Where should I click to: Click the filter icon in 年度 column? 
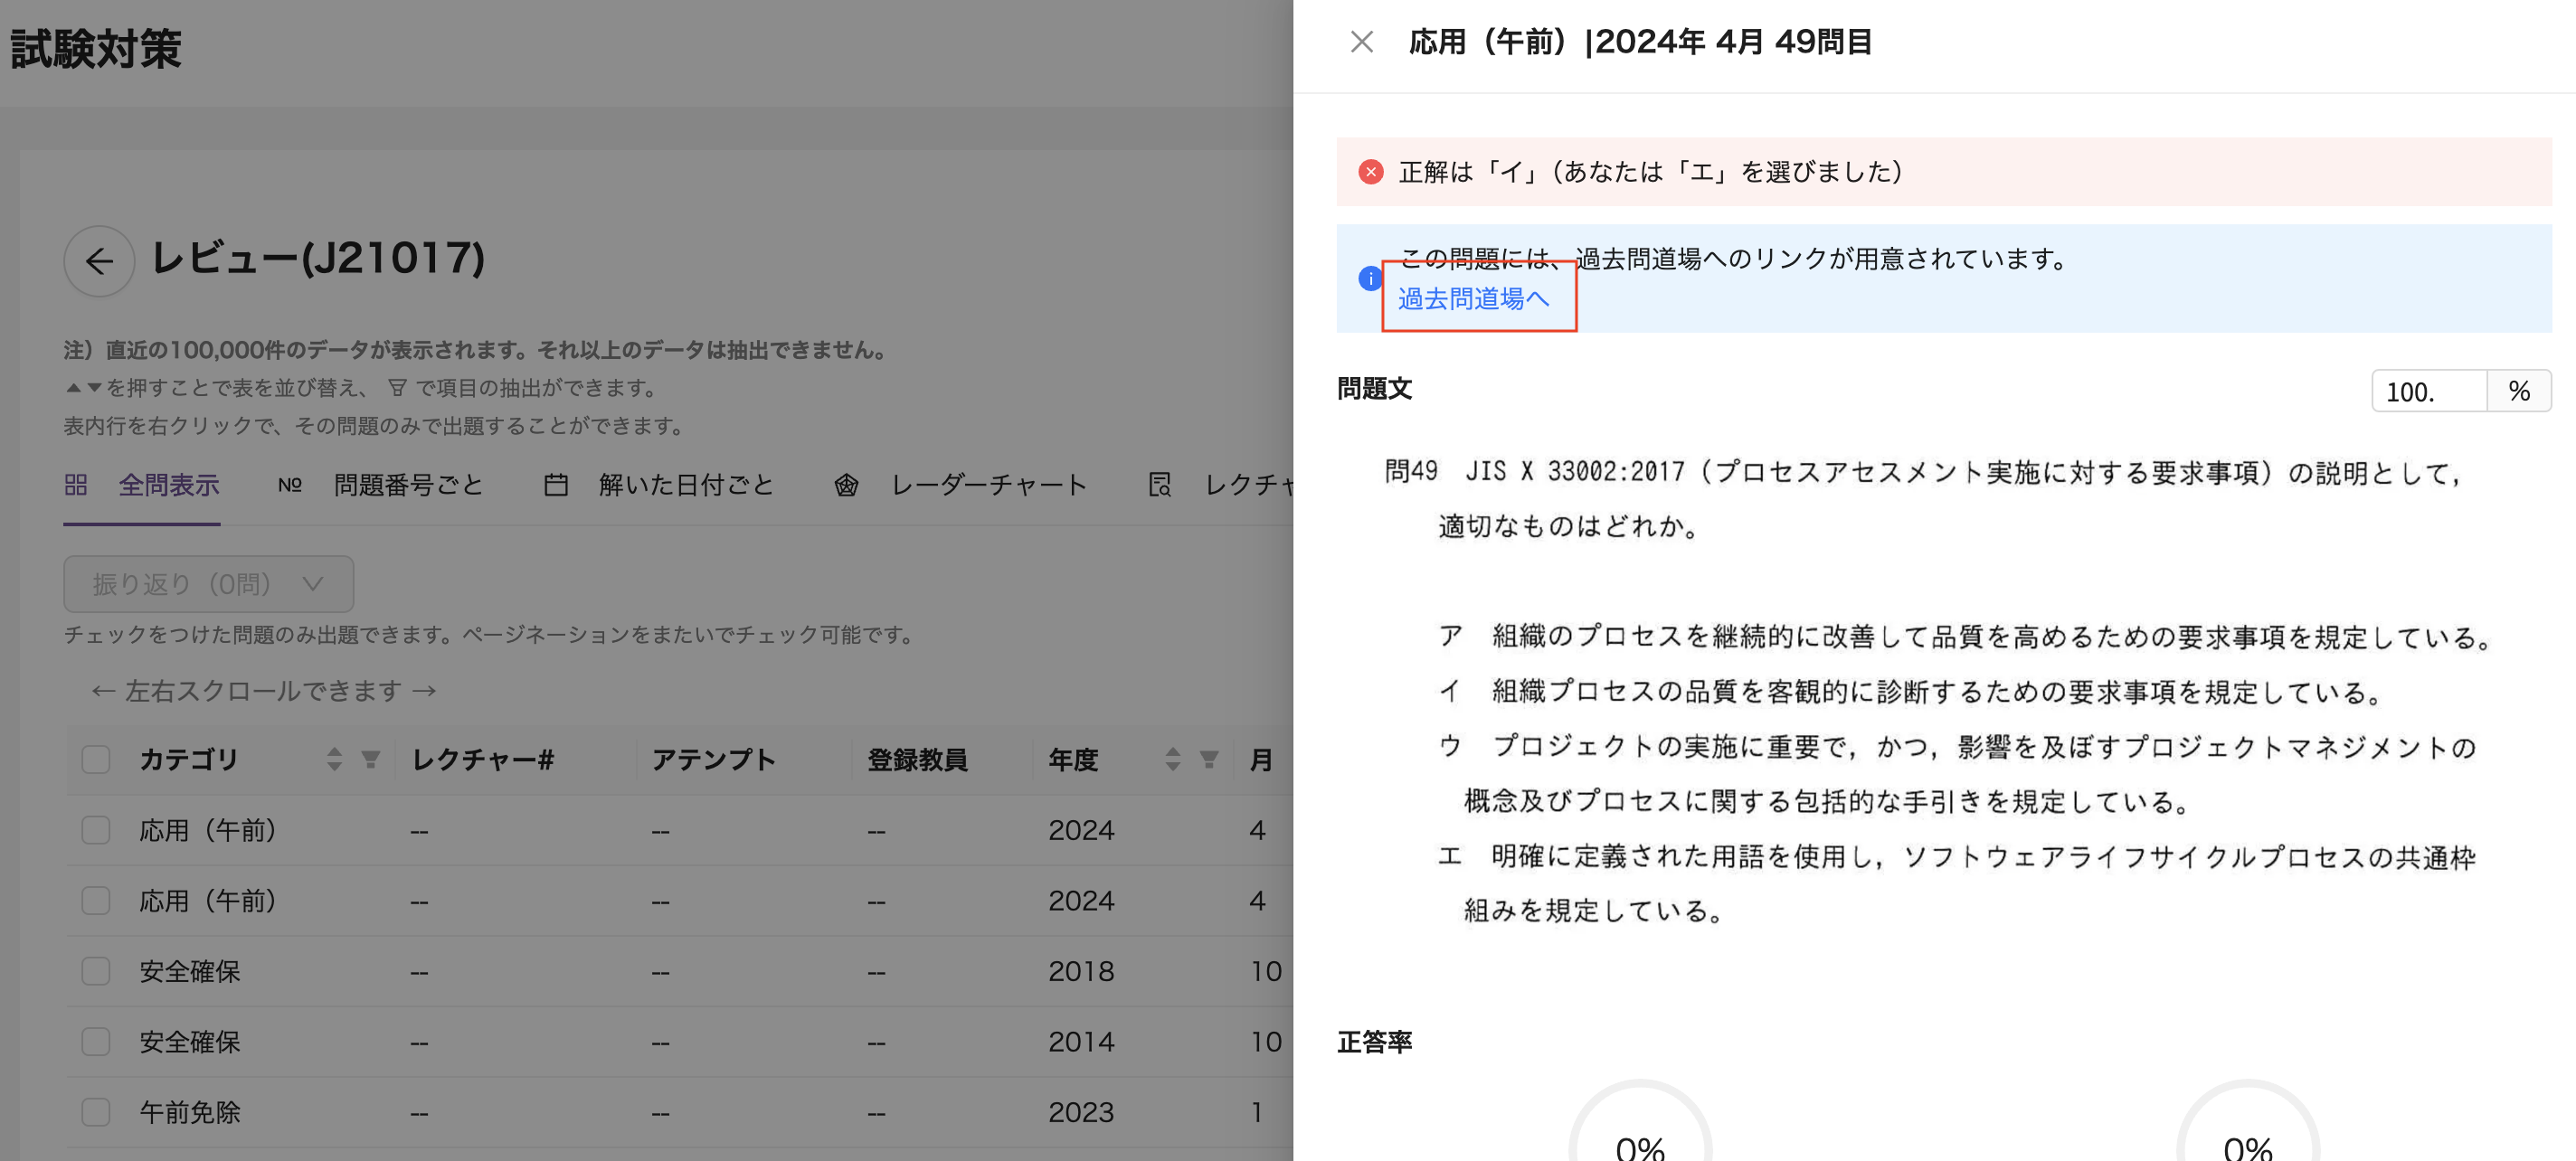coord(1208,760)
